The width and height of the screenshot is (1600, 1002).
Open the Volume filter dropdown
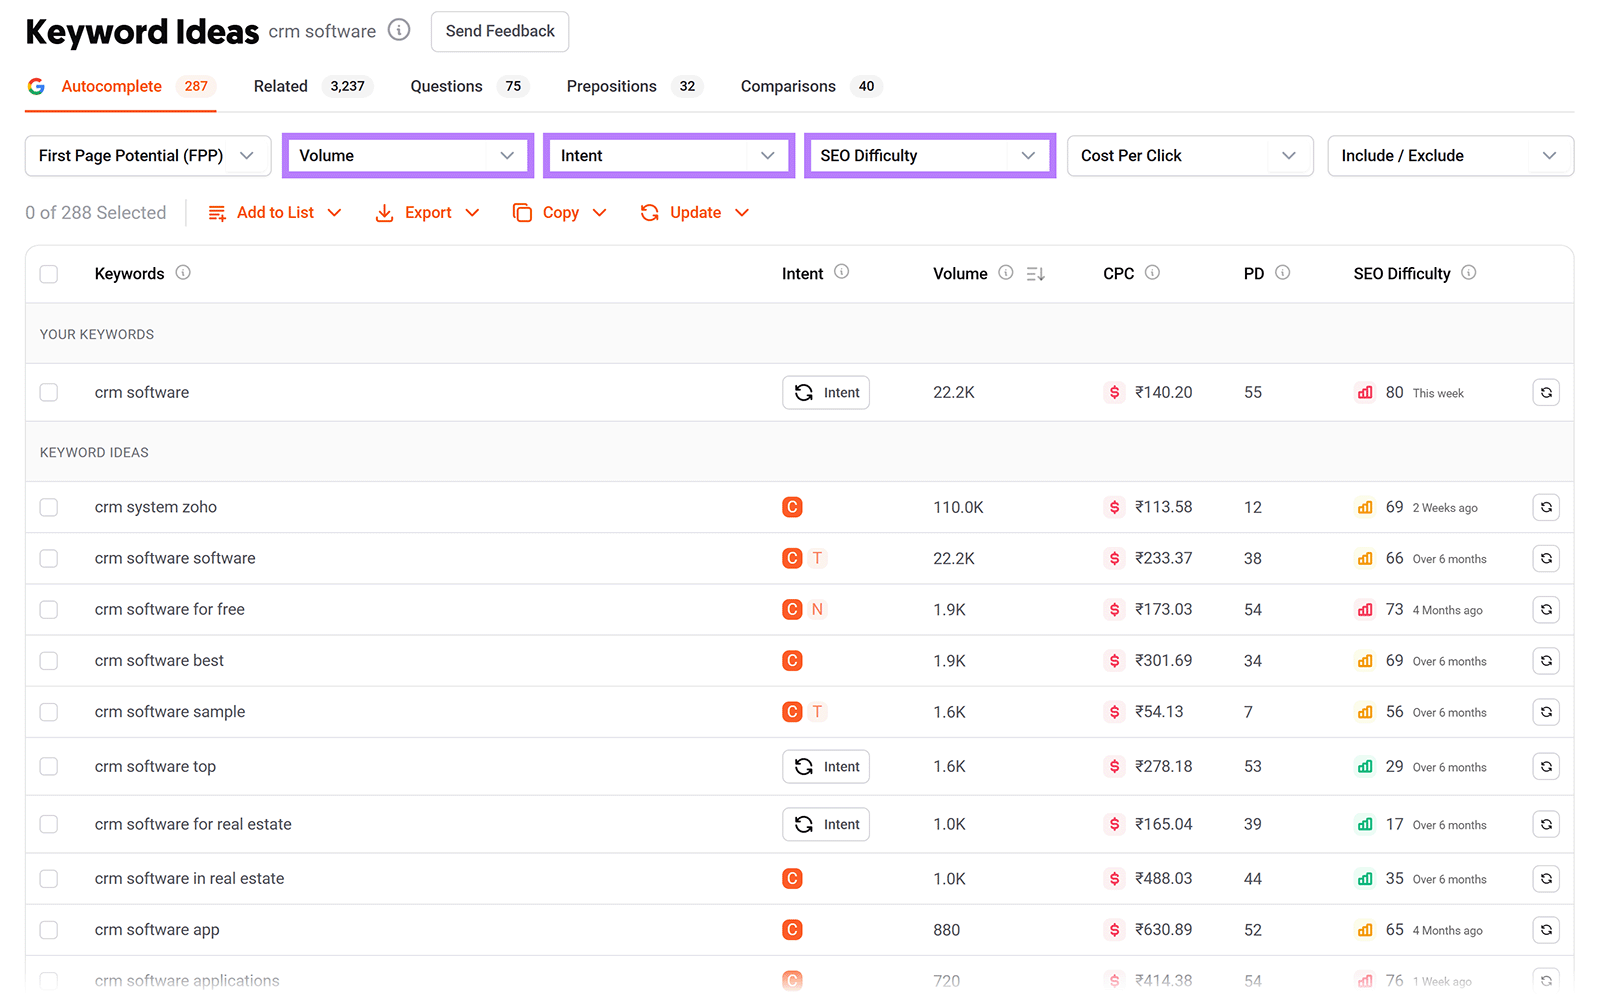pyautogui.click(x=406, y=155)
